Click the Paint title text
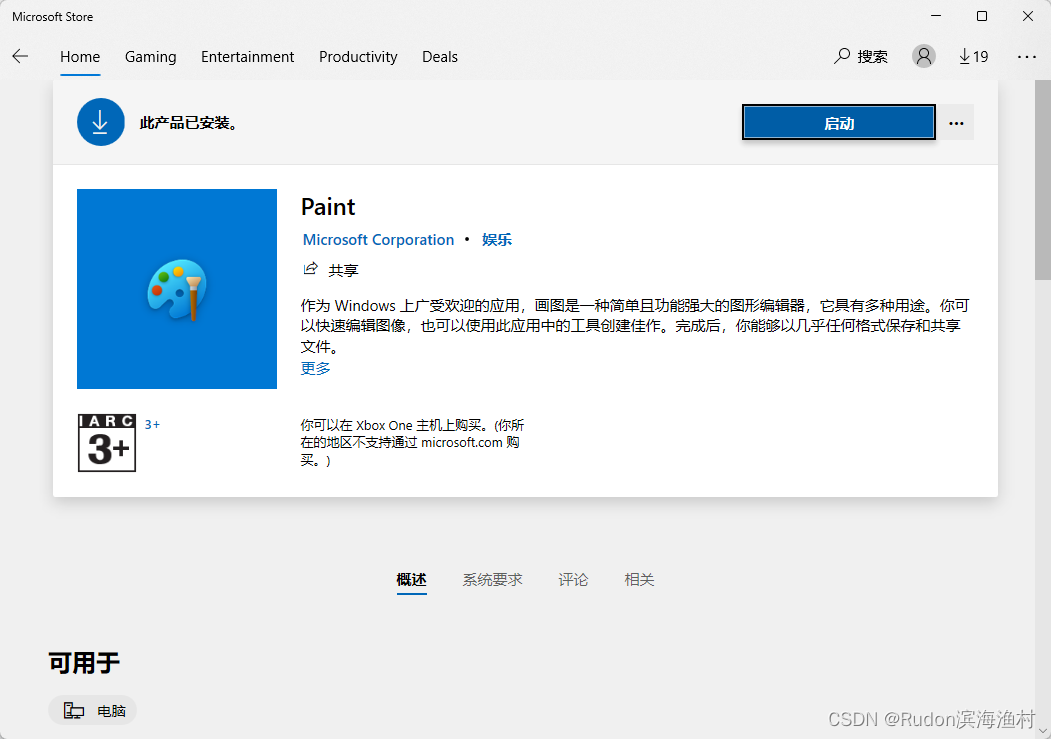The width and height of the screenshot is (1051, 739). [328, 206]
